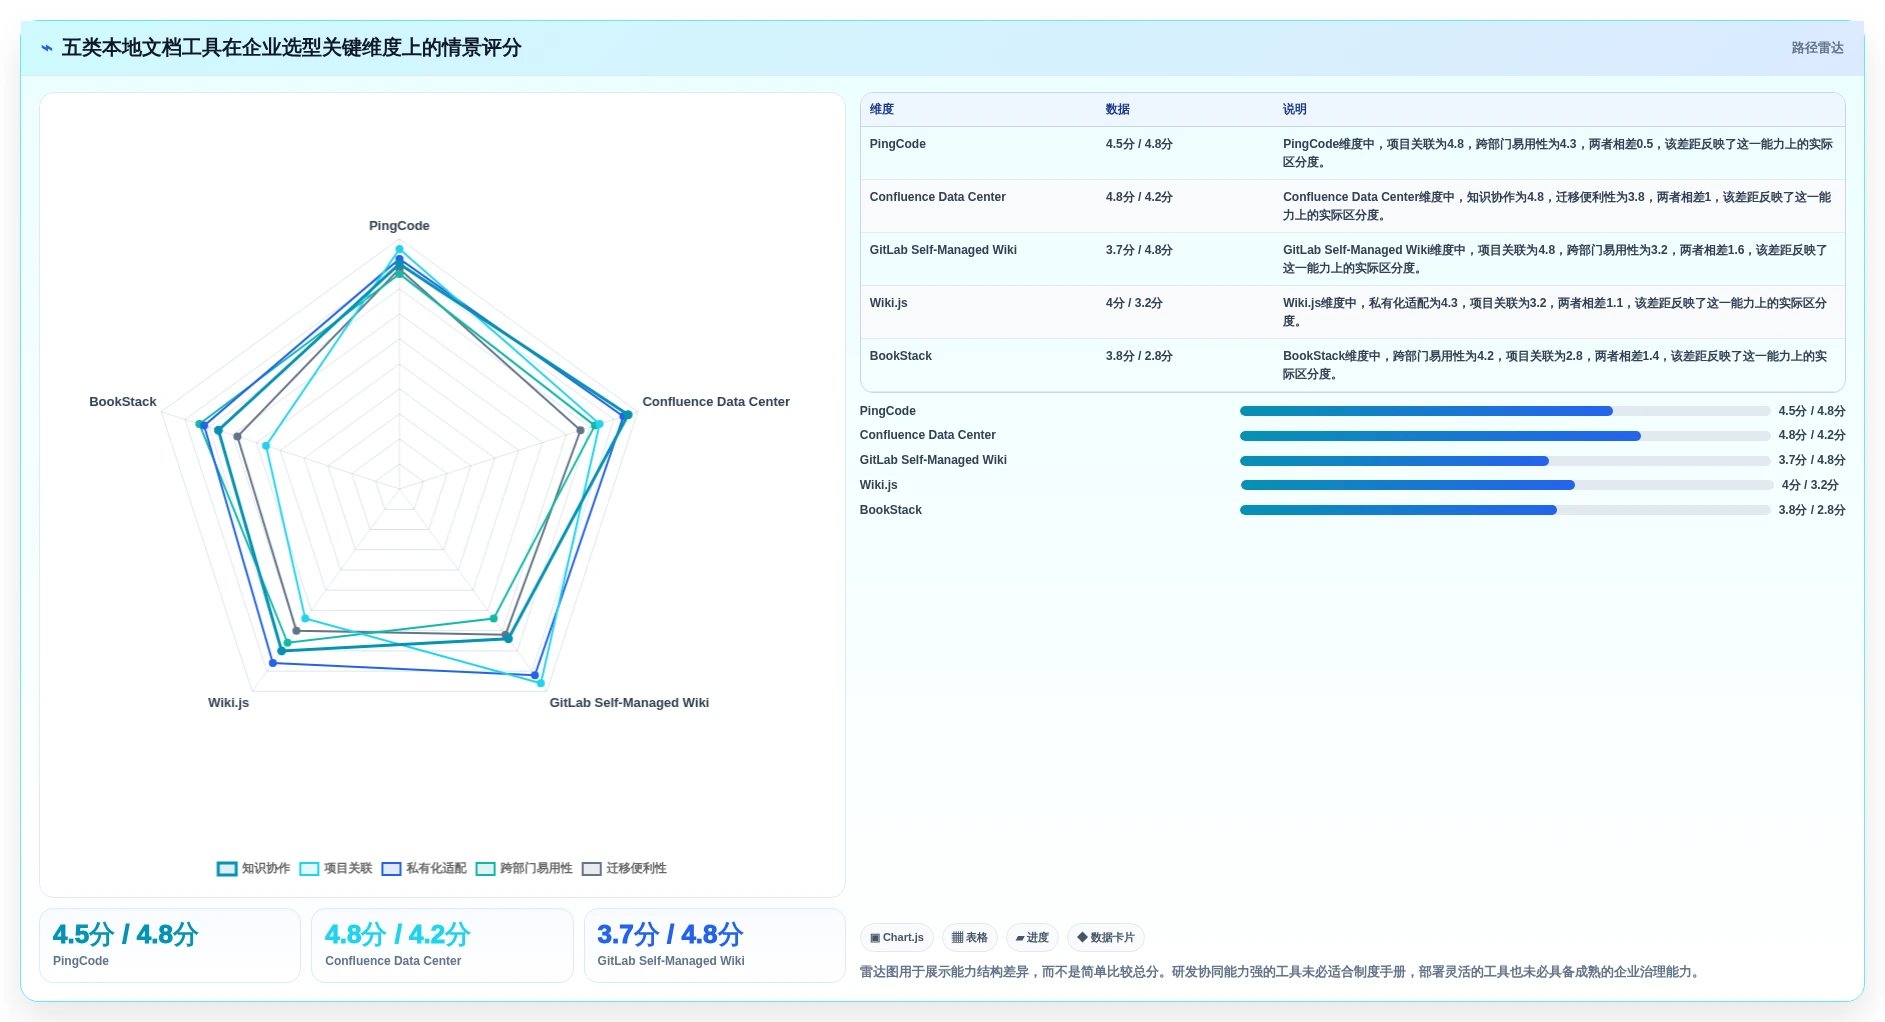Open the PingCode 4.5分 / 4.8分 stat card
Viewport: 1885px width, 1022px height.
pyautogui.click(x=170, y=945)
